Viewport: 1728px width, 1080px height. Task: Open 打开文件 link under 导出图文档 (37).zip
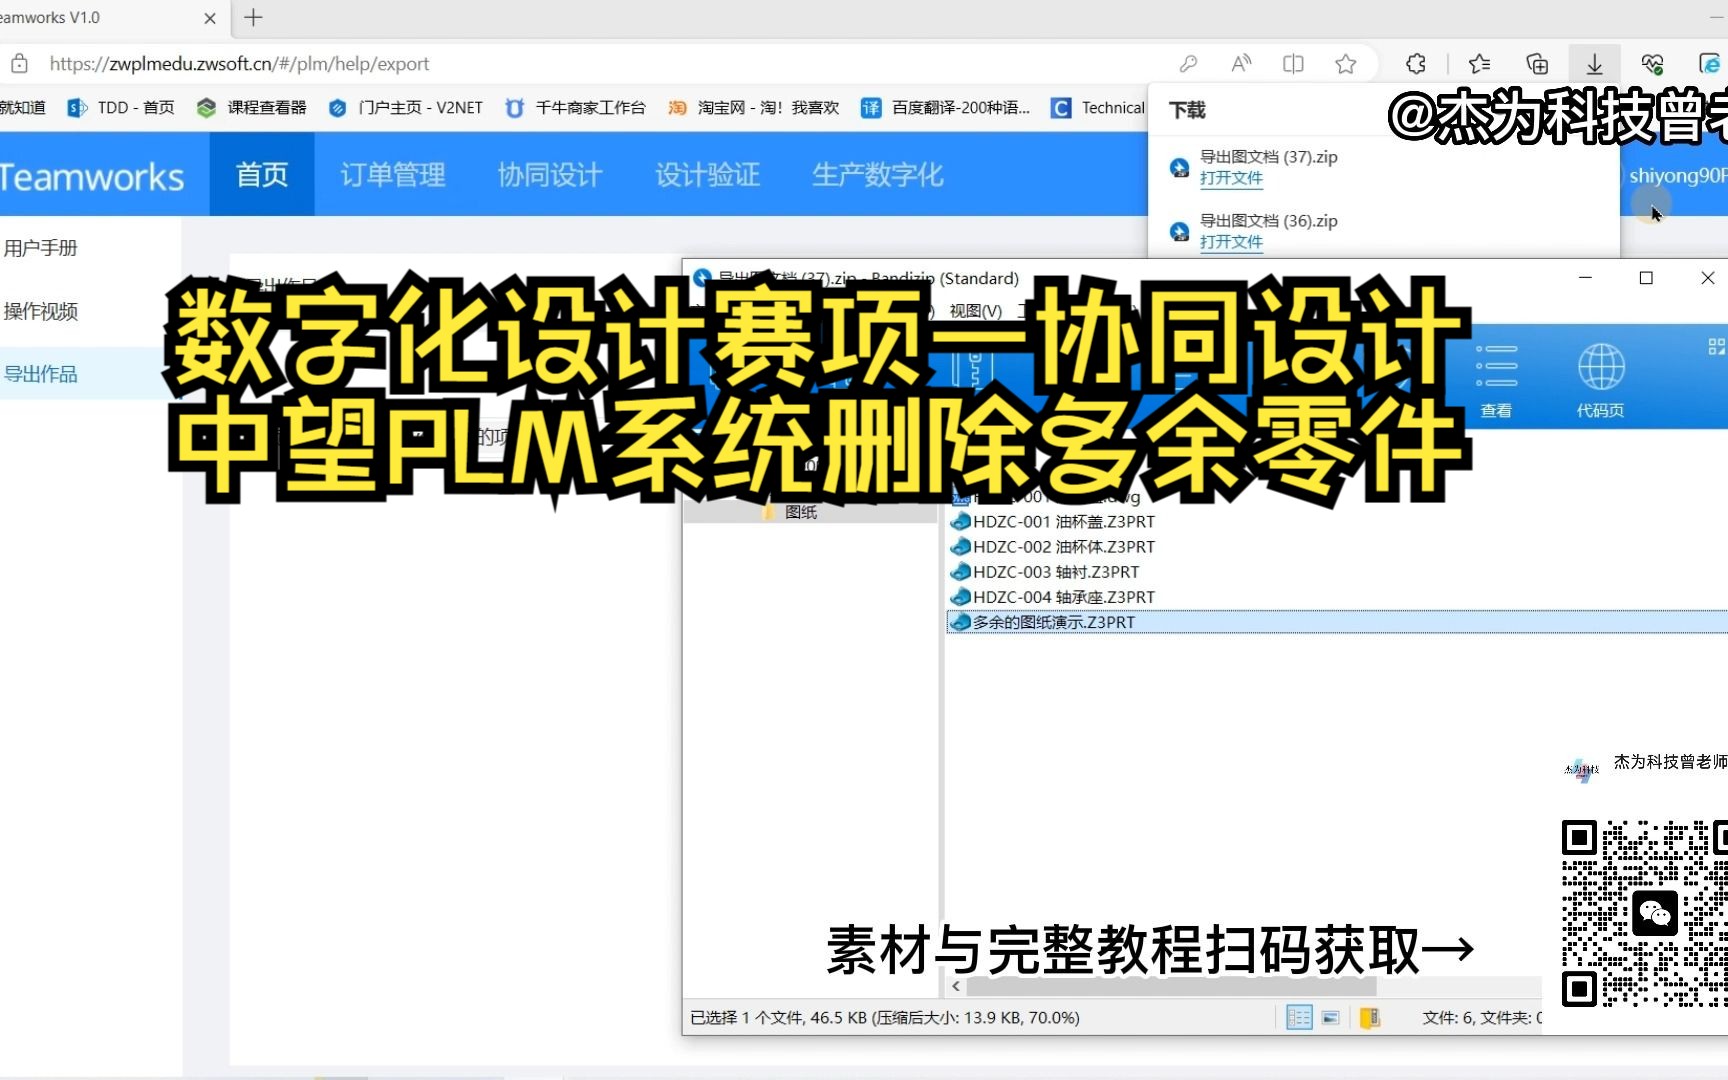[x=1231, y=178]
